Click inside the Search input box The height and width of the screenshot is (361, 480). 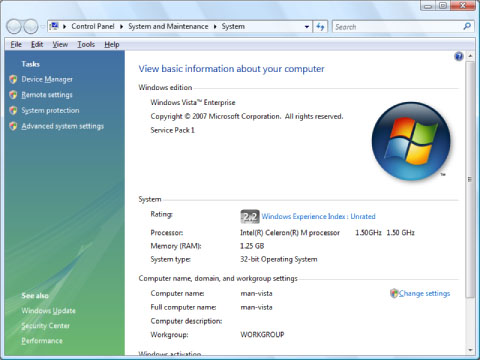[397, 27]
